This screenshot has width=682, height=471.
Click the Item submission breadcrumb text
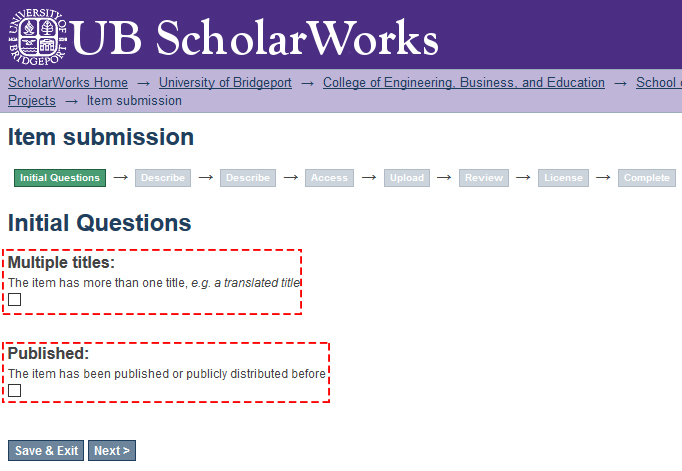134,100
